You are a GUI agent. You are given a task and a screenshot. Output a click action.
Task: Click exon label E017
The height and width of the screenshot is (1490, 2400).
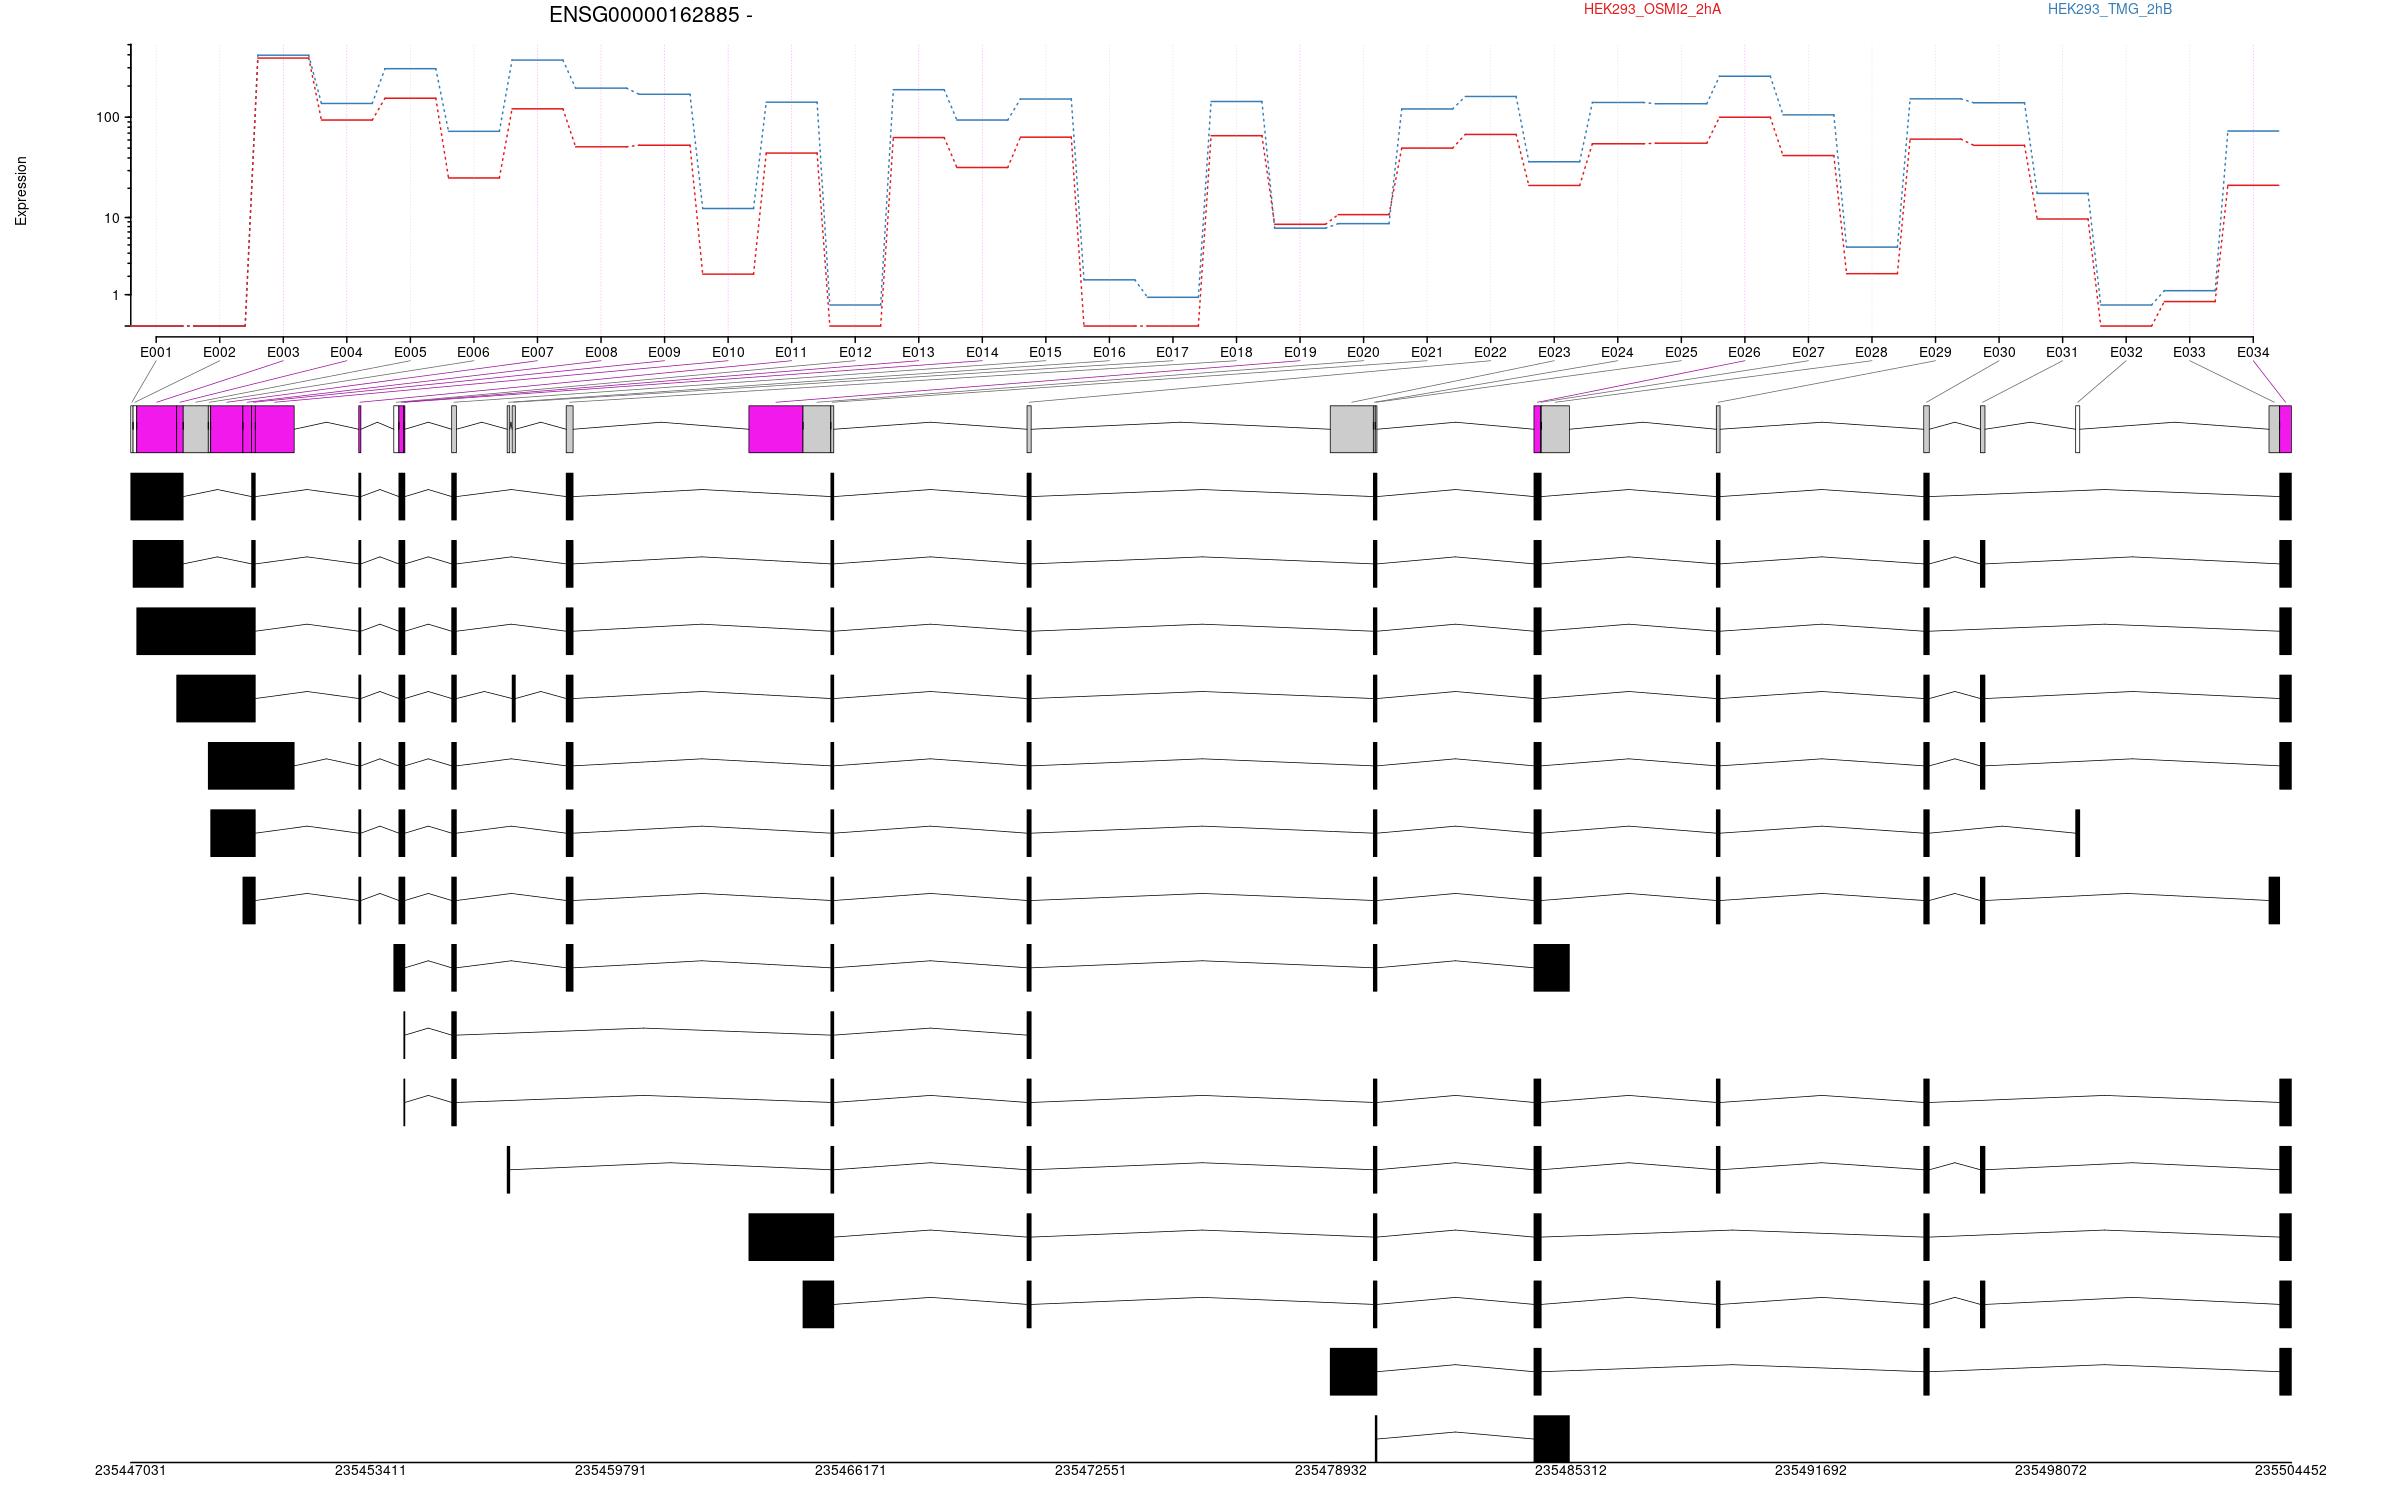(1172, 352)
